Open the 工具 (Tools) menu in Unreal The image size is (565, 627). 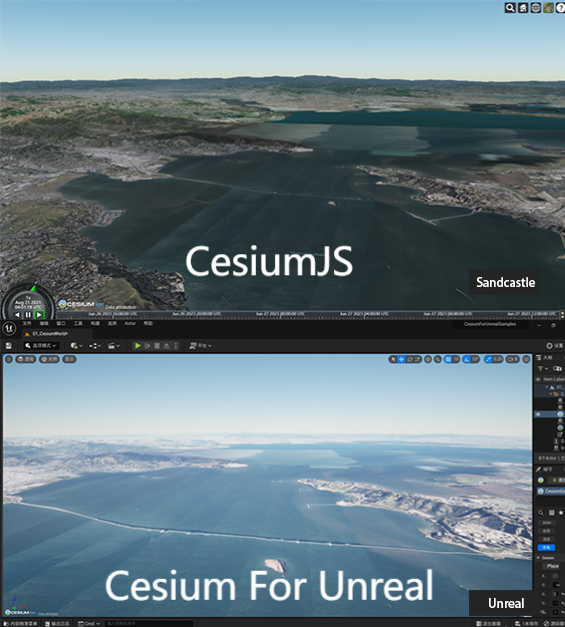pyautogui.click(x=78, y=323)
